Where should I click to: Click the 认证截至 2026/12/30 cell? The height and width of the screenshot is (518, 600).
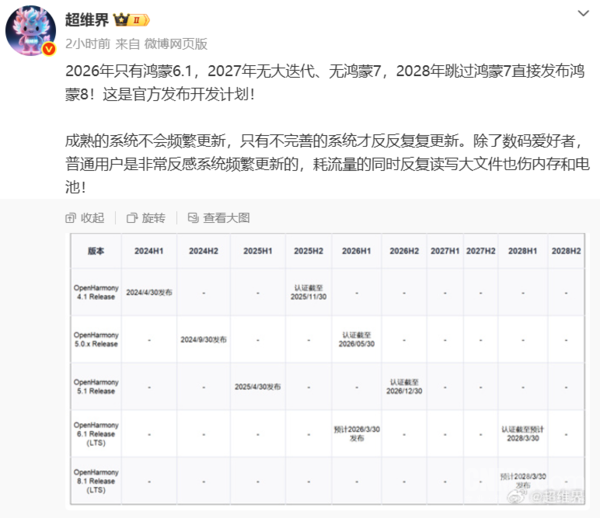(404, 386)
